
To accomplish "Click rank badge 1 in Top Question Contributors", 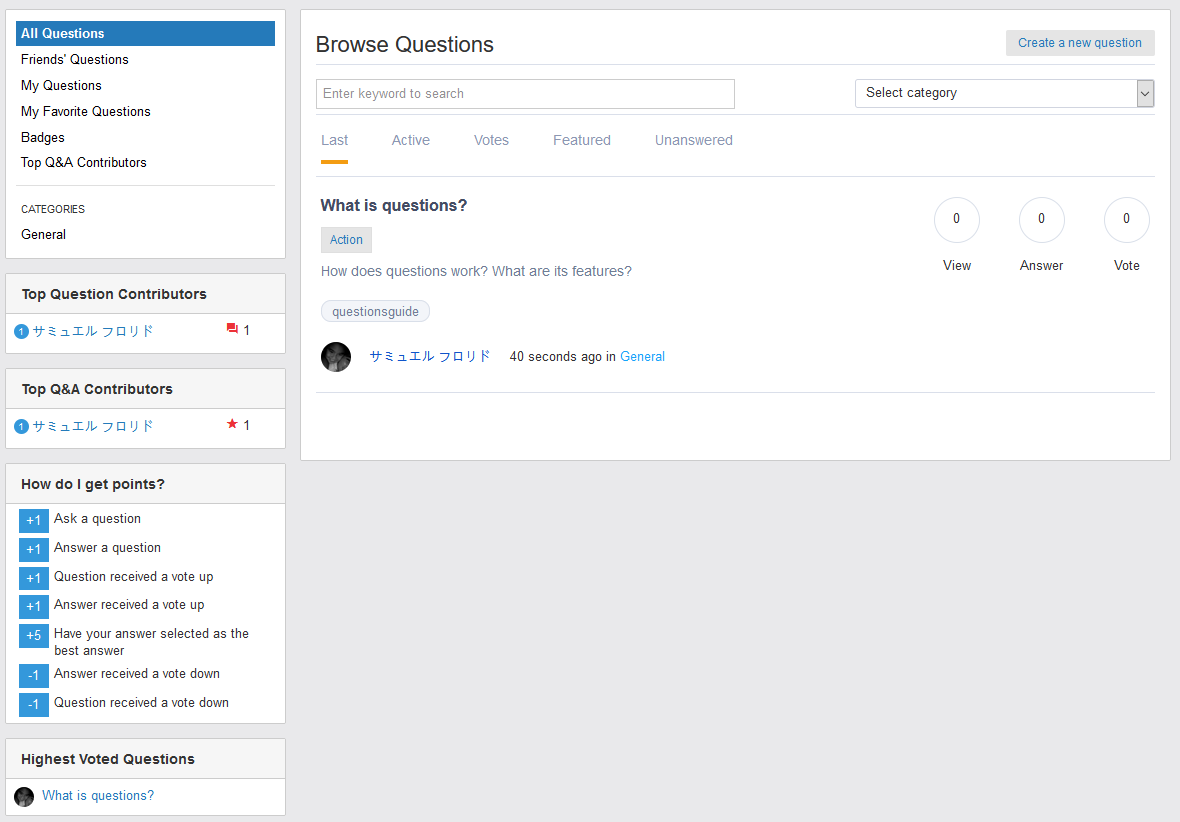I will coord(22,331).
